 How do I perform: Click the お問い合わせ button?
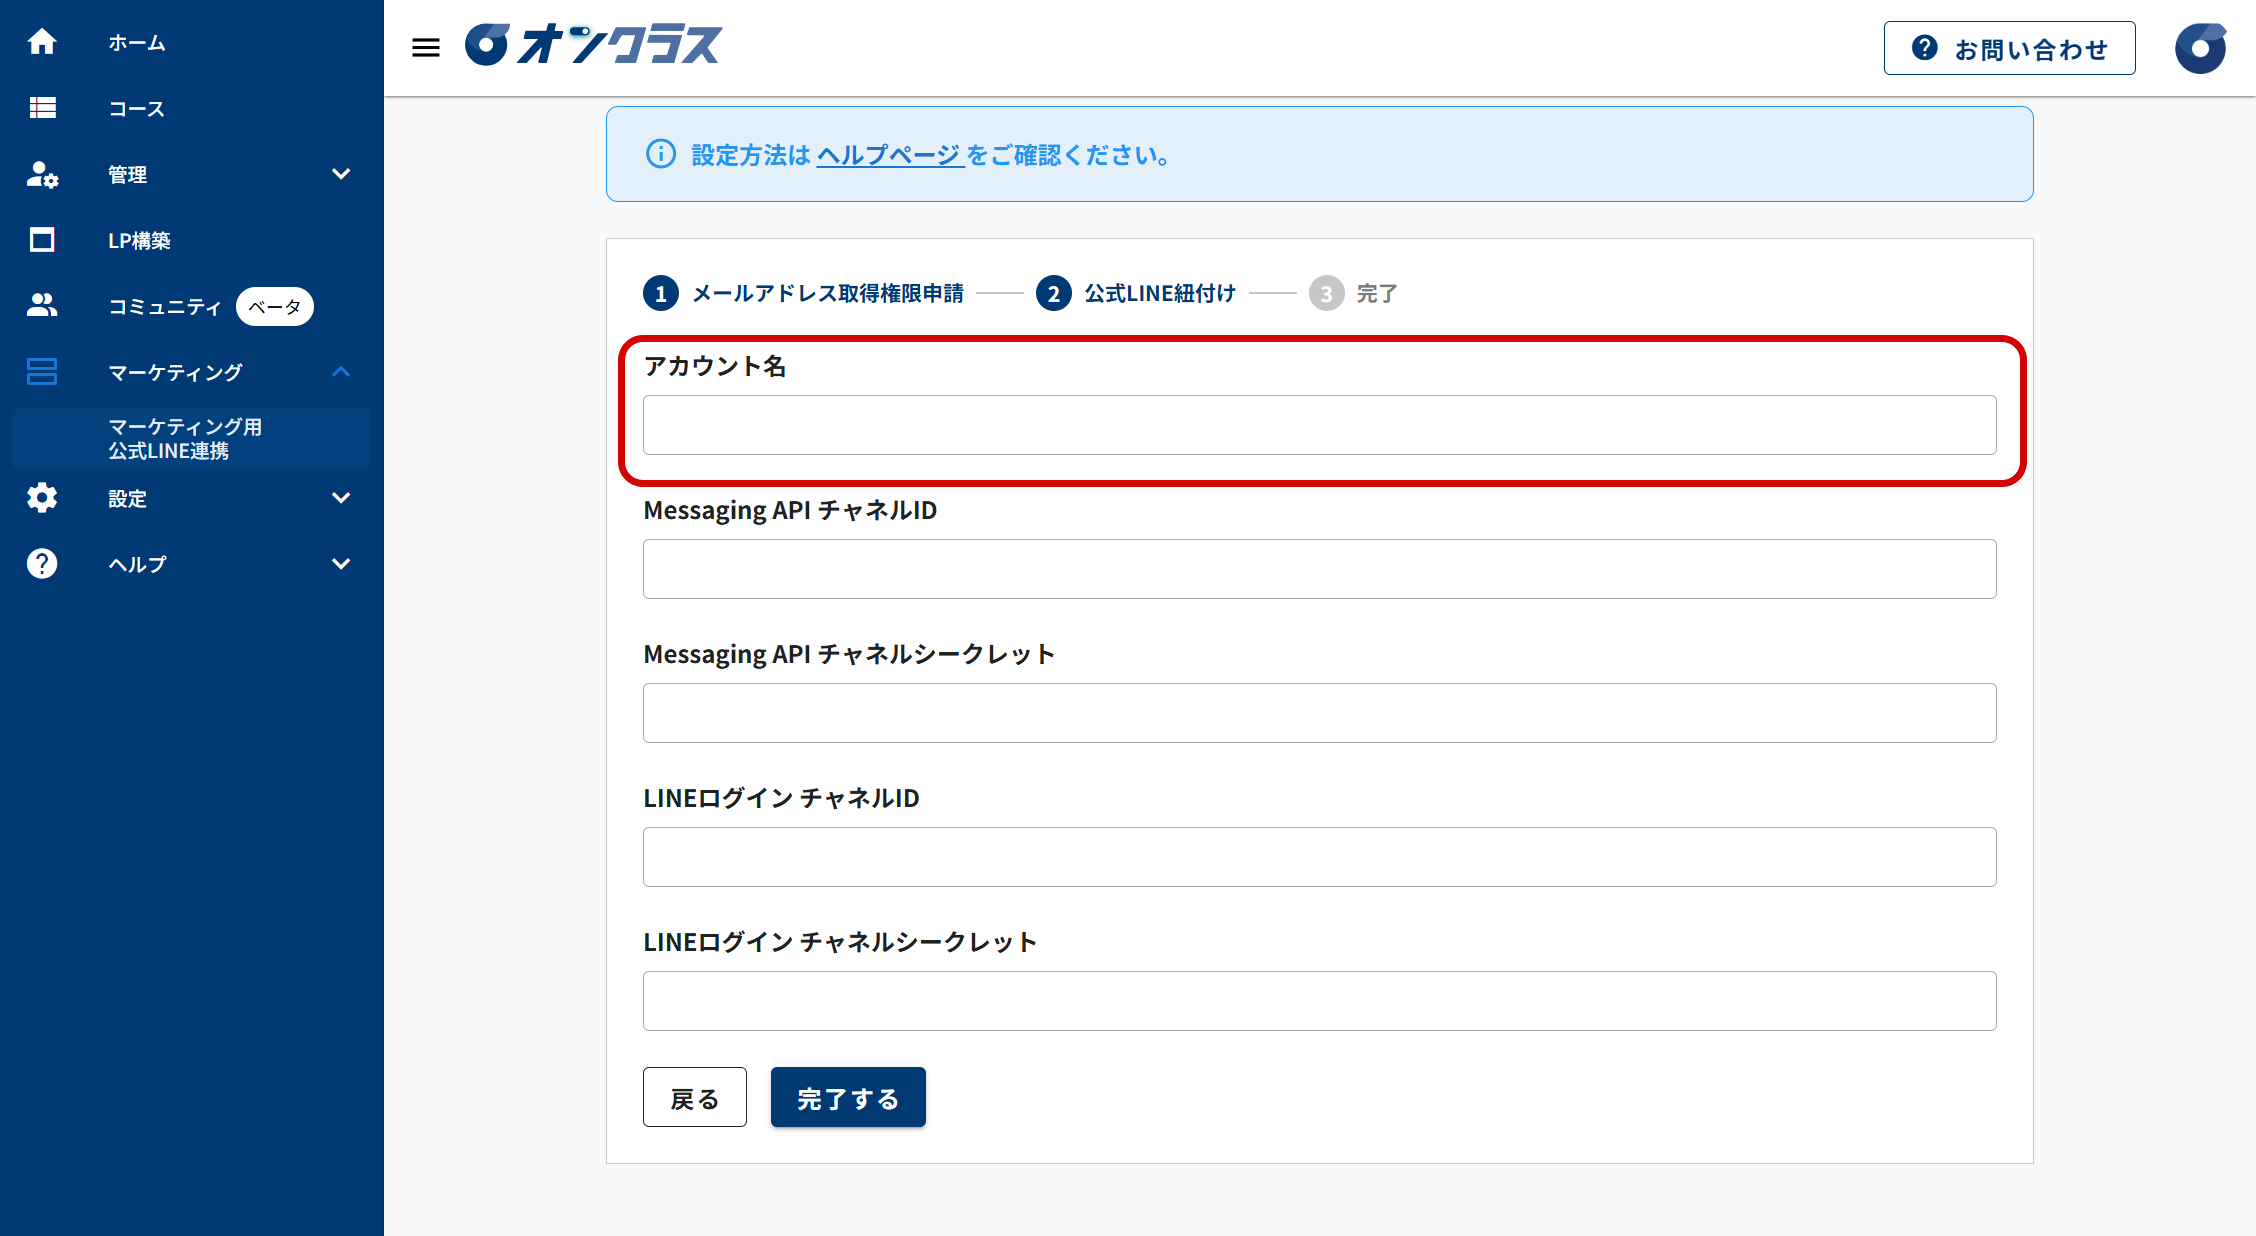pos(2009,48)
